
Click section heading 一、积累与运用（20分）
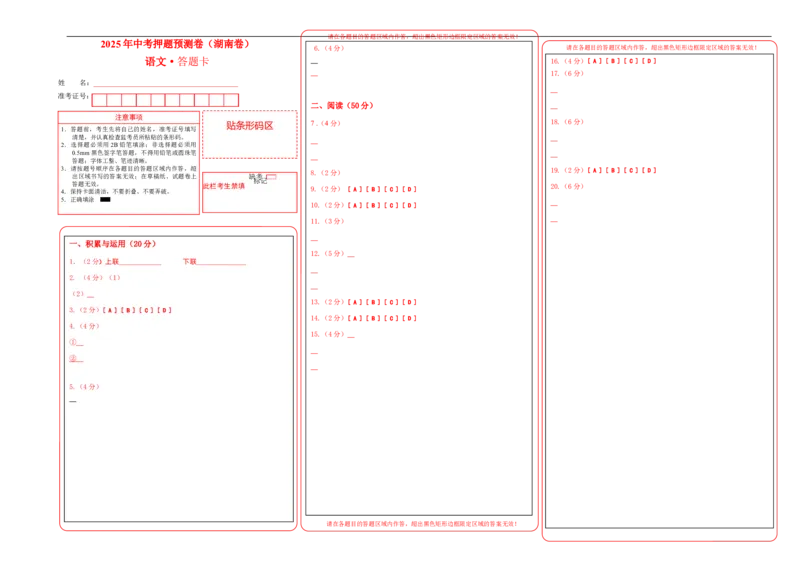pos(113,244)
